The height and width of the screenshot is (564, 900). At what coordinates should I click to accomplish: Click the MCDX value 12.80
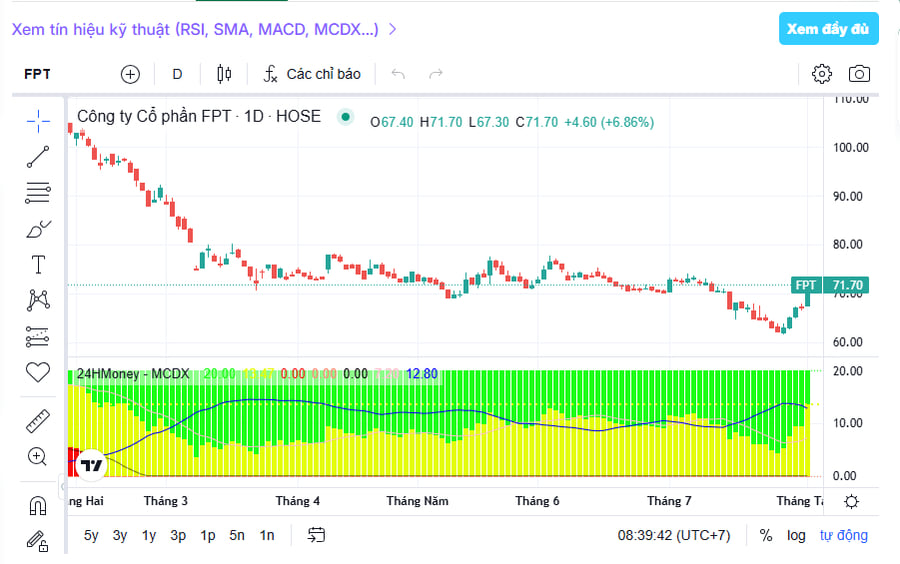422,374
